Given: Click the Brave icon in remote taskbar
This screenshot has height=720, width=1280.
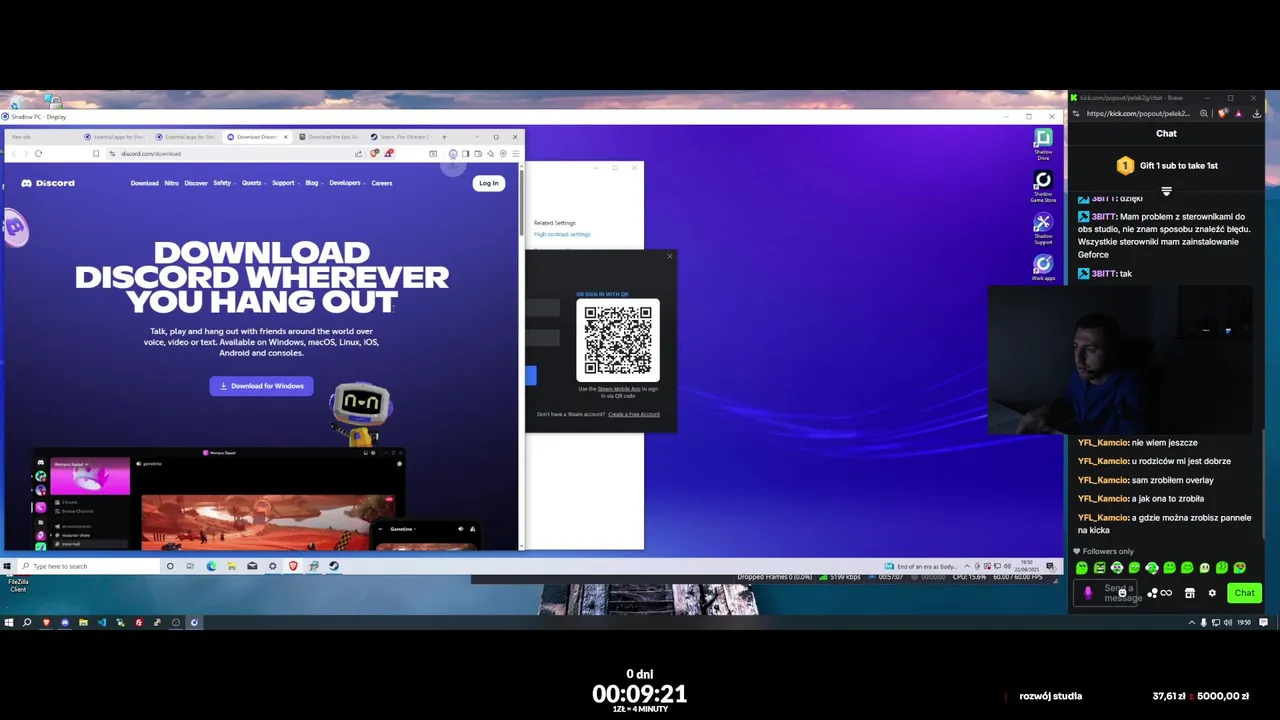Looking at the screenshot, I should 293,566.
